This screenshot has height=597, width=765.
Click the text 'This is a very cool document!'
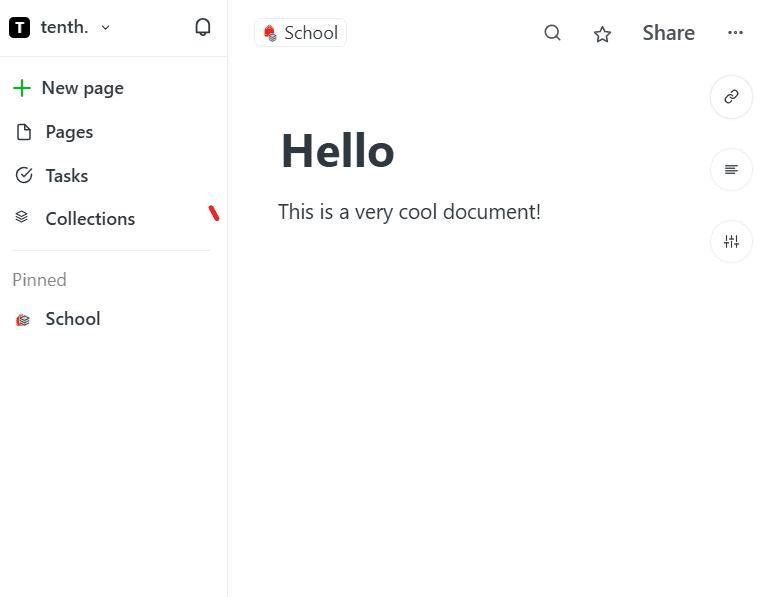point(409,212)
